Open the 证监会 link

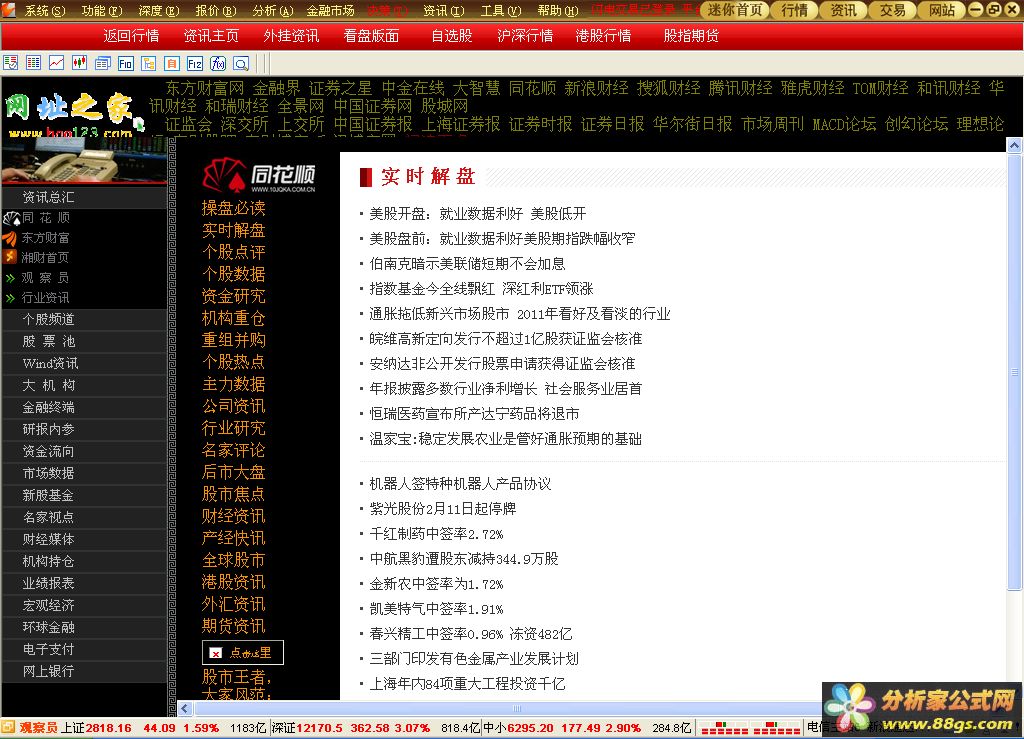[x=188, y=124]
